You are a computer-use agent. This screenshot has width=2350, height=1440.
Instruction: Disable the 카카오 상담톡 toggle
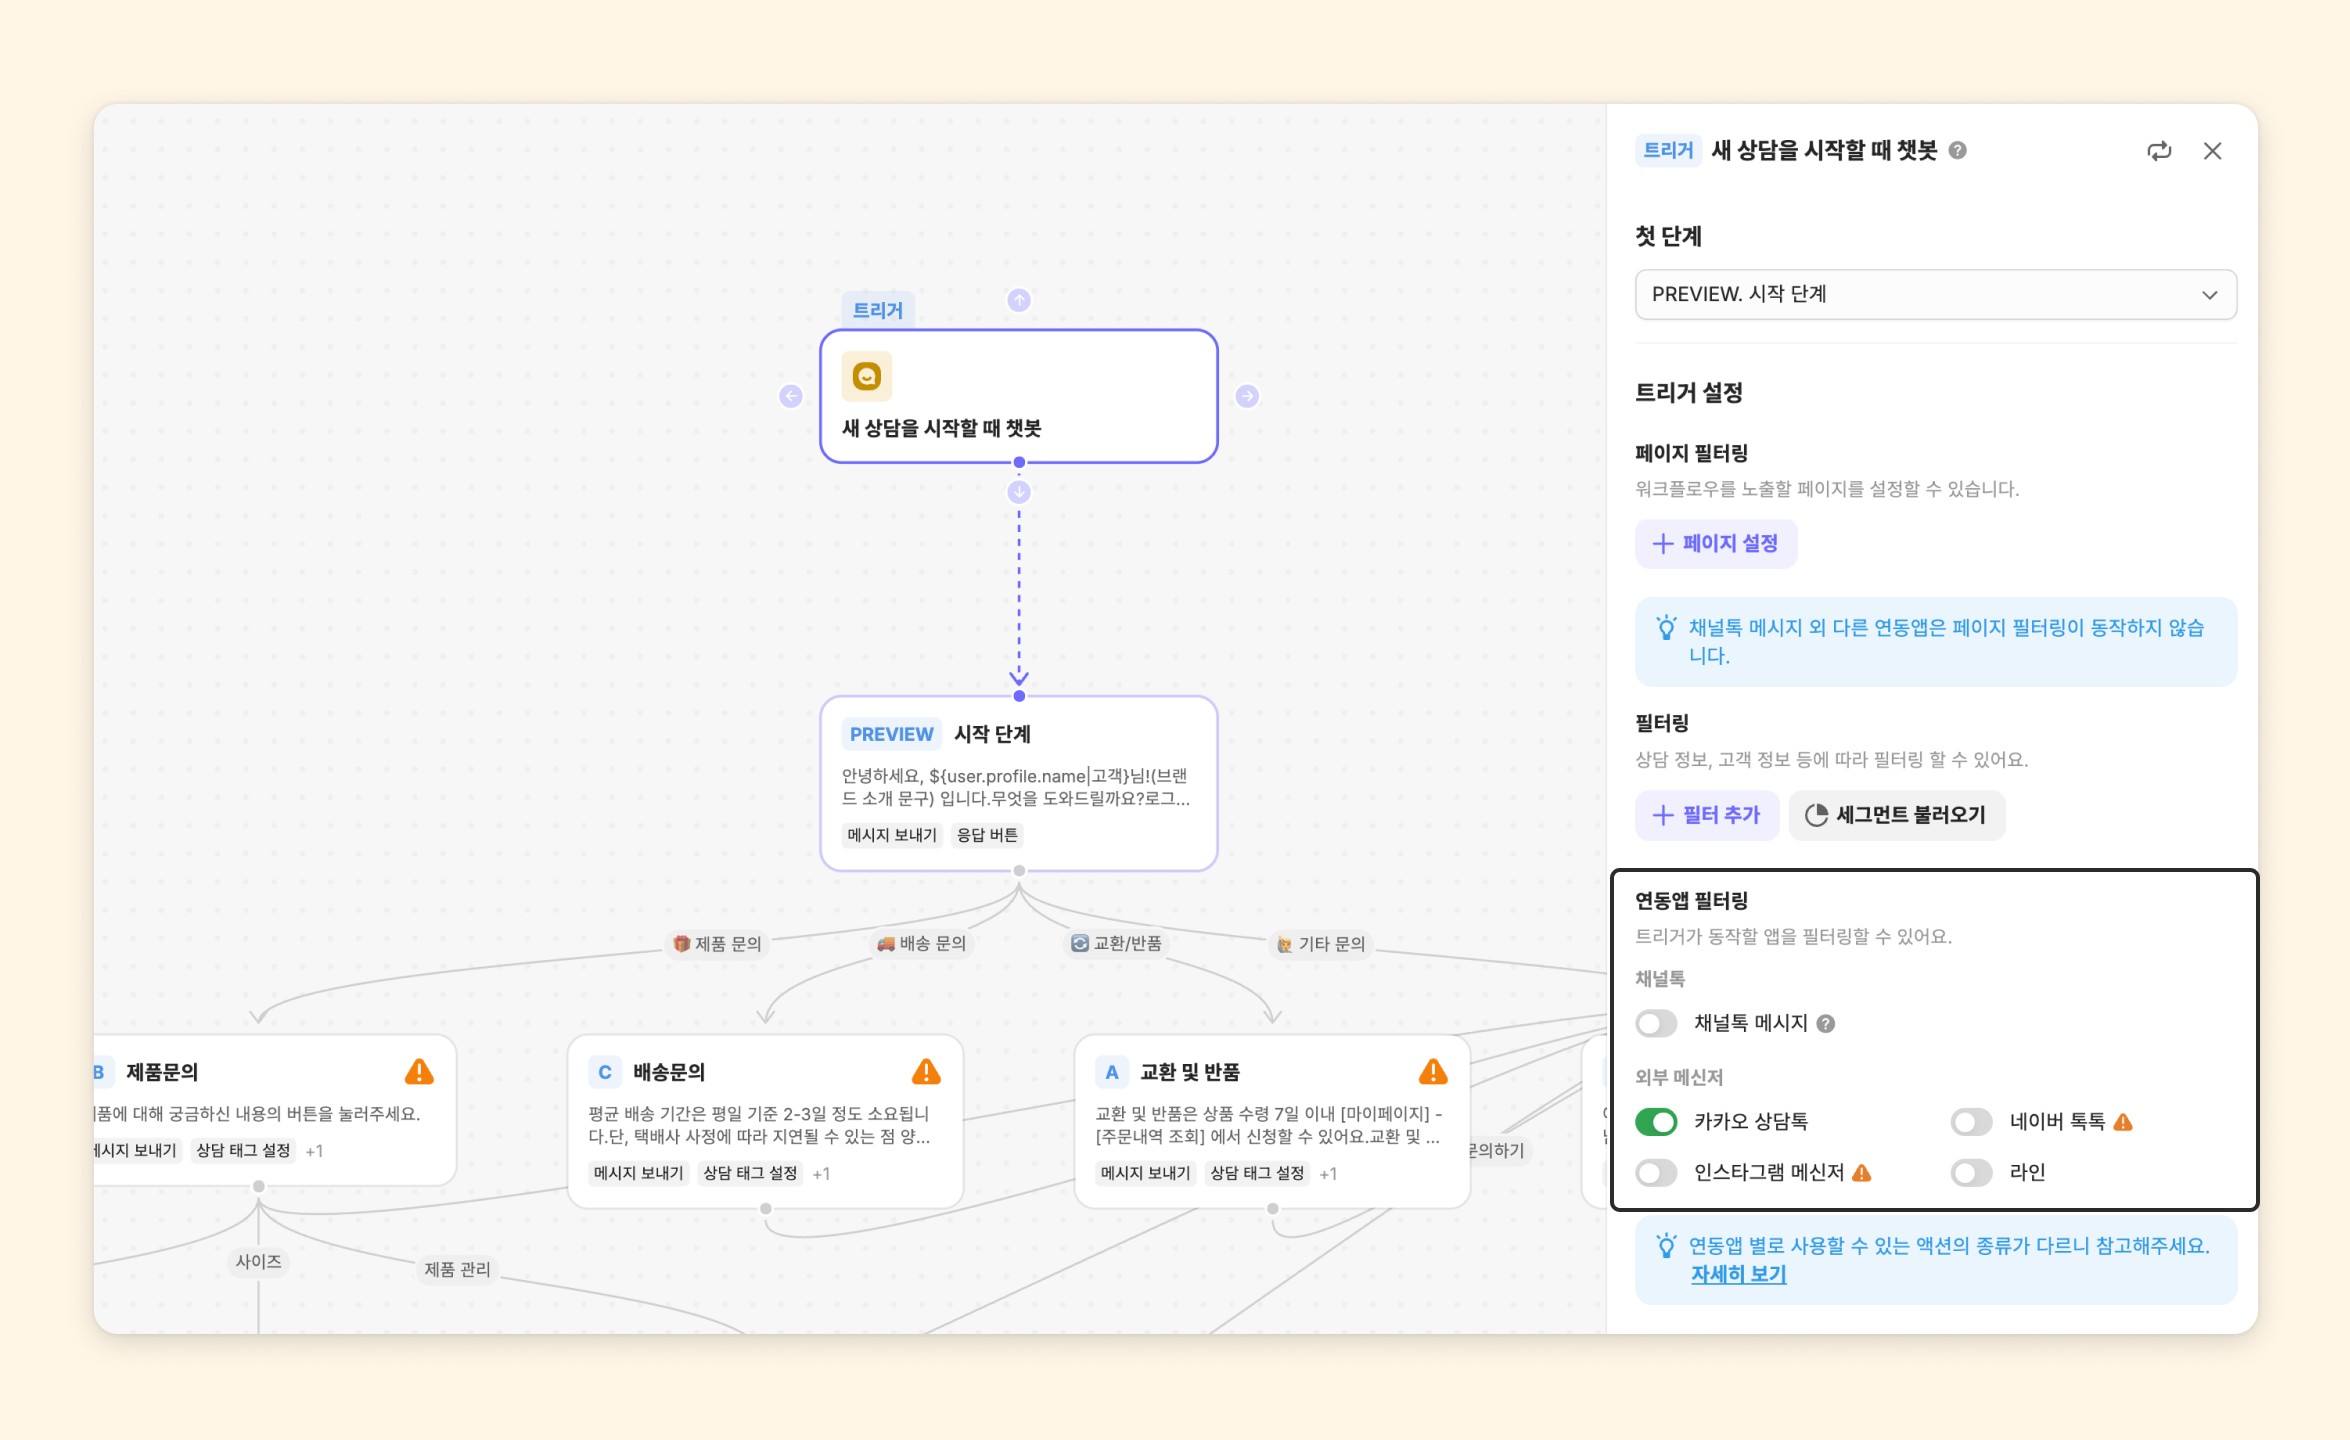[x=1656, y=1122]
